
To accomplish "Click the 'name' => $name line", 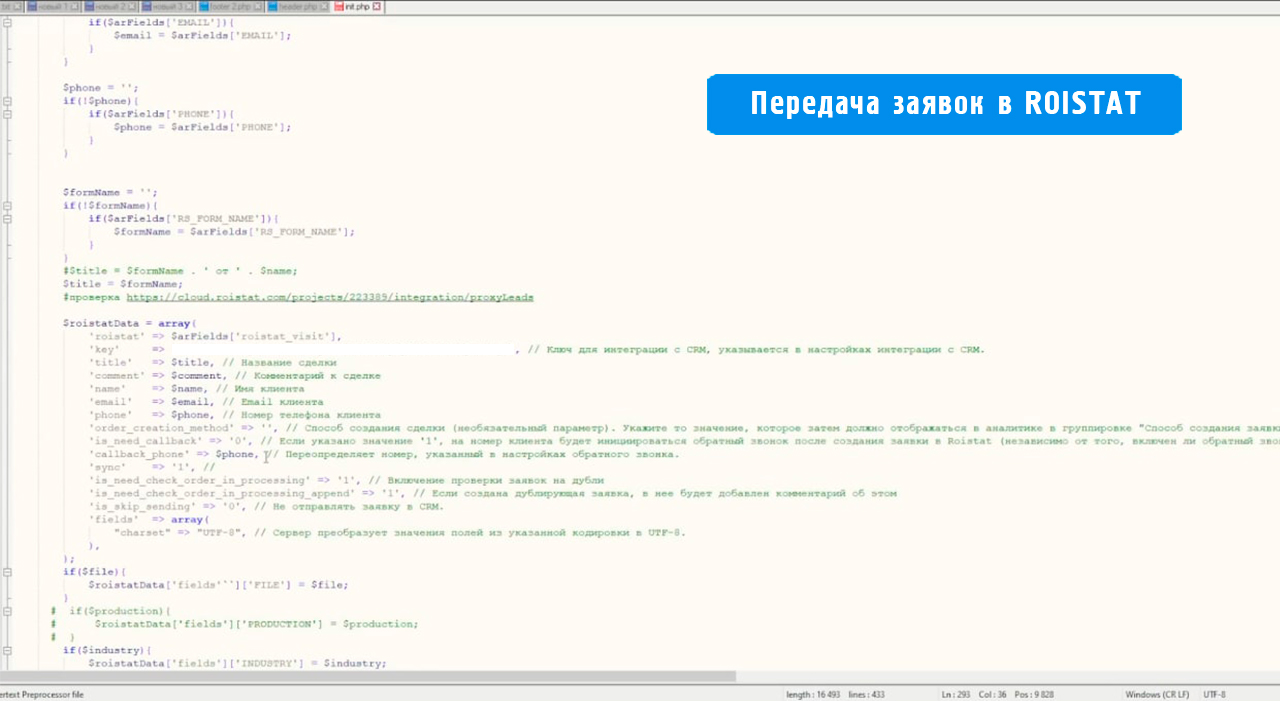I will 196,388.
